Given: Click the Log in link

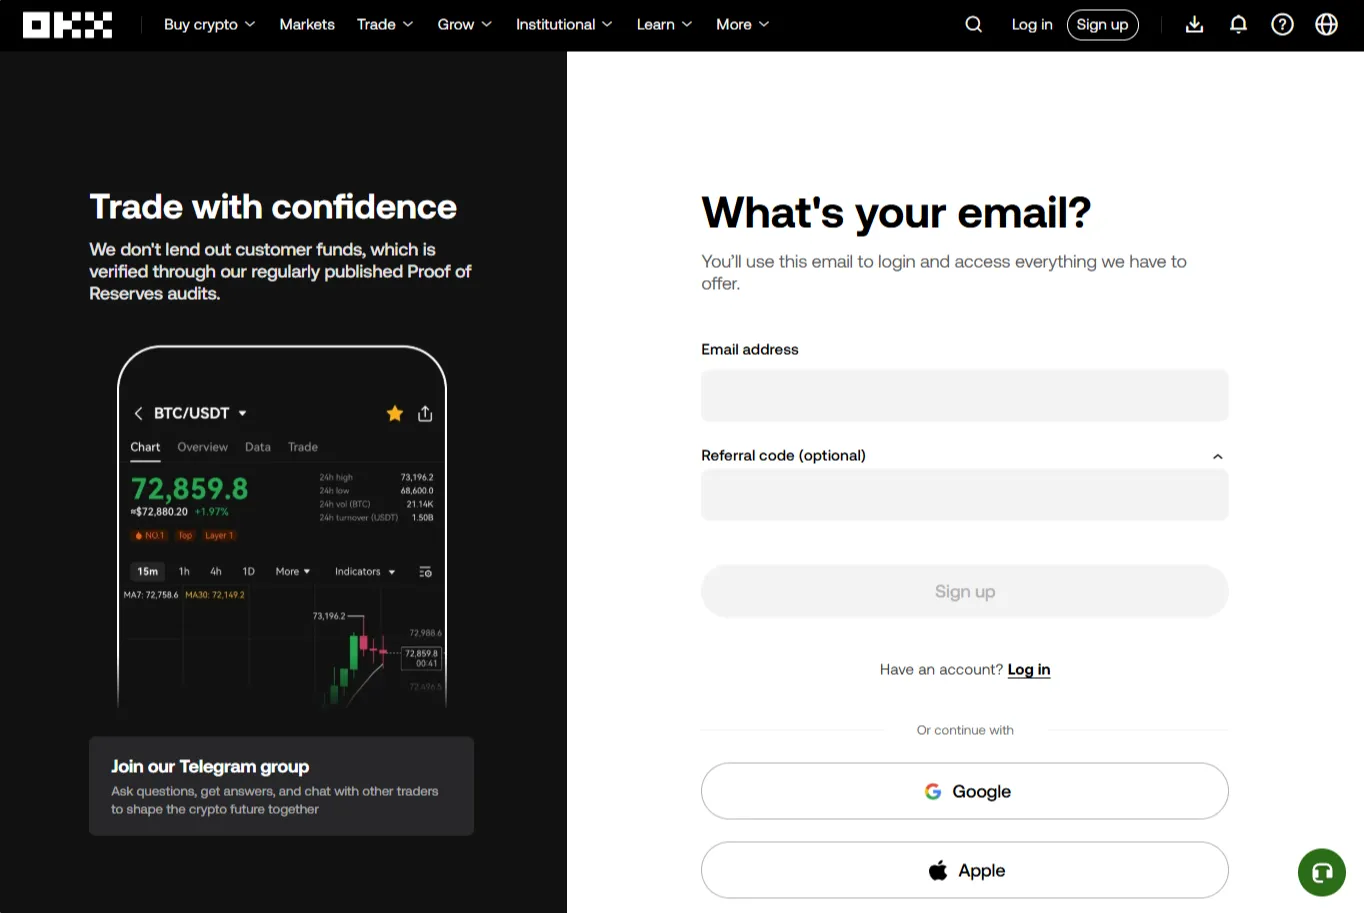Looking at the screenshot, I should click(x=1028, y=669).
